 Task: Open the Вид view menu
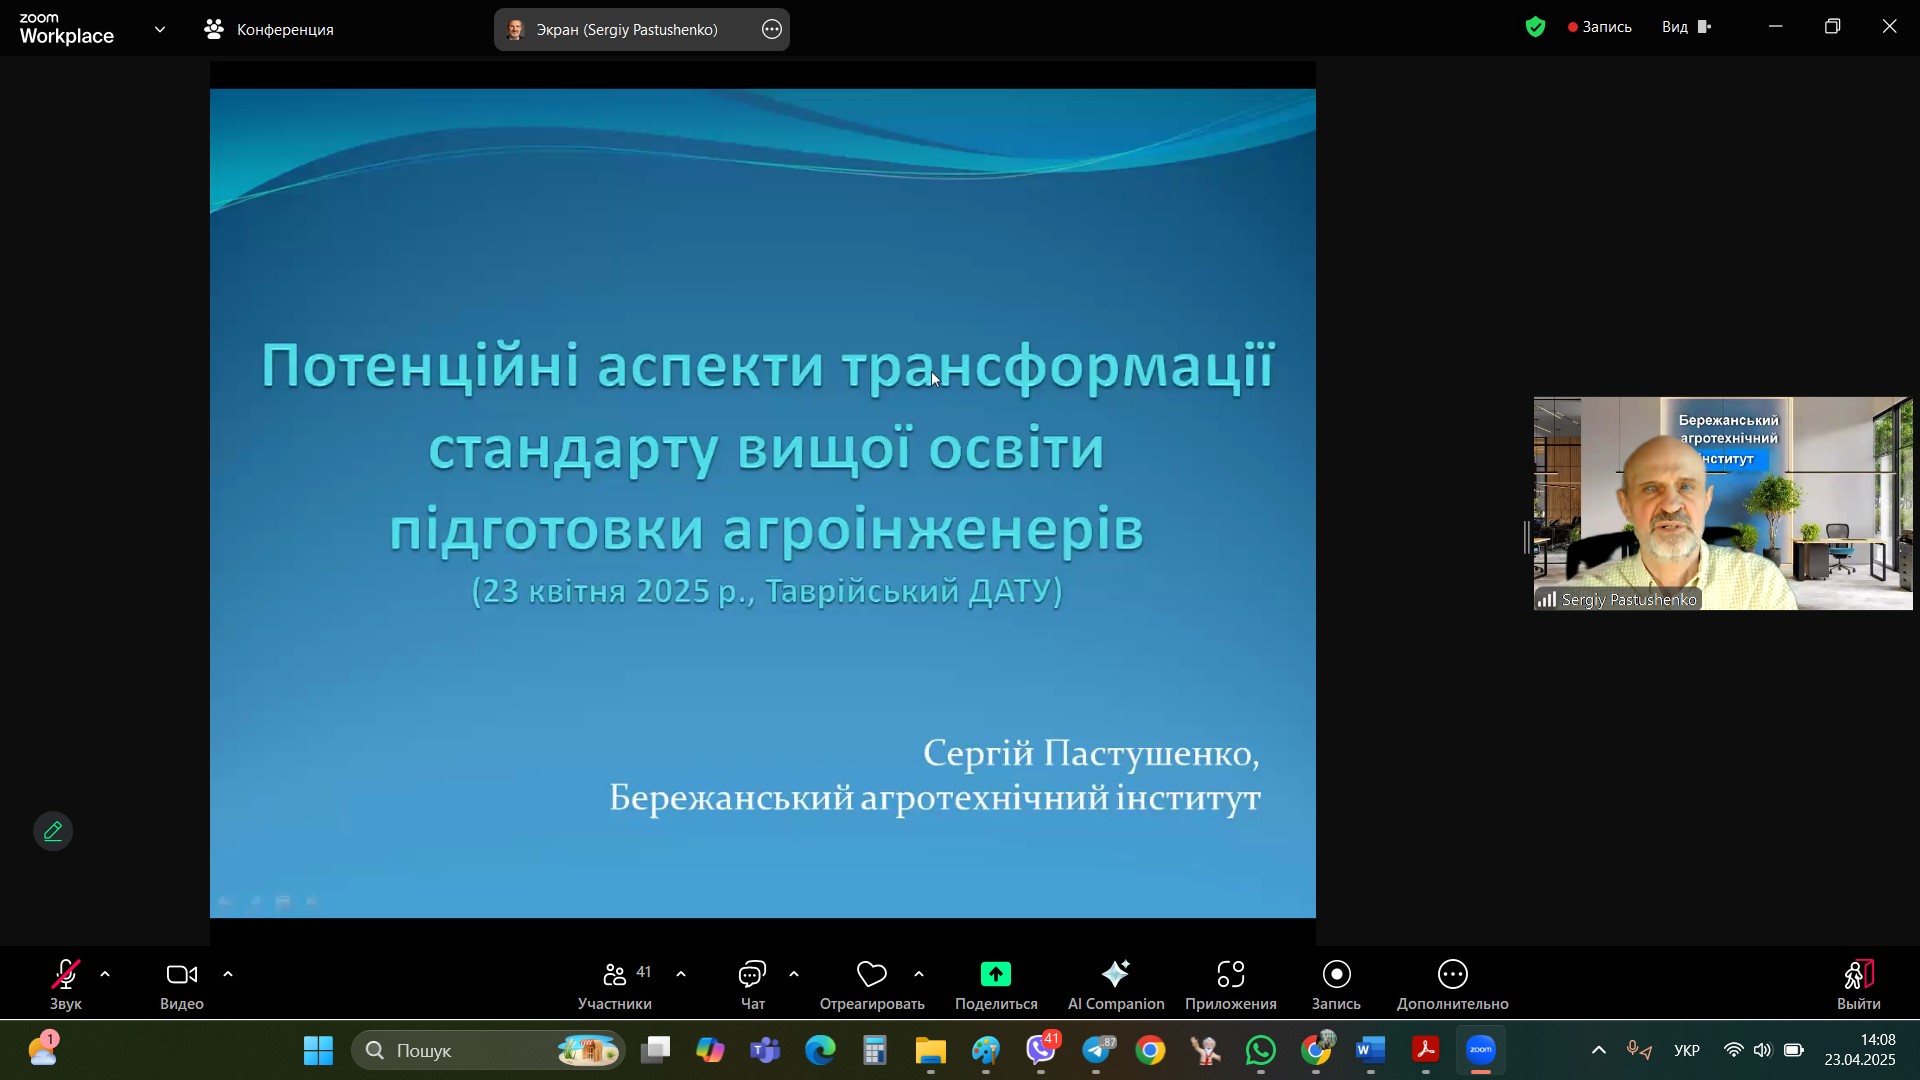pyautogui.click(x=1687, y=27)
